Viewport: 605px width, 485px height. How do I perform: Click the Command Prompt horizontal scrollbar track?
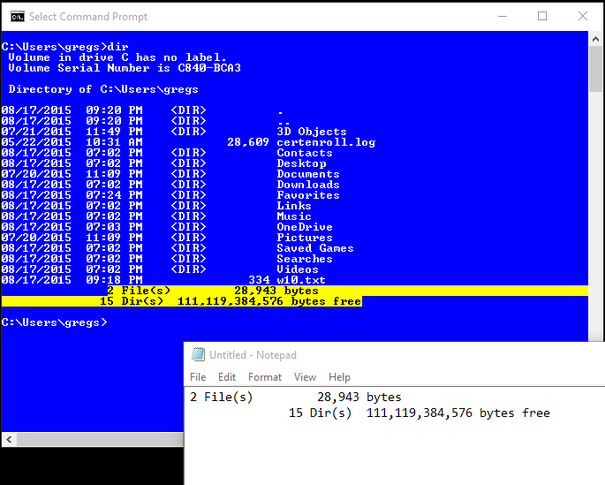tap(100, 439)
